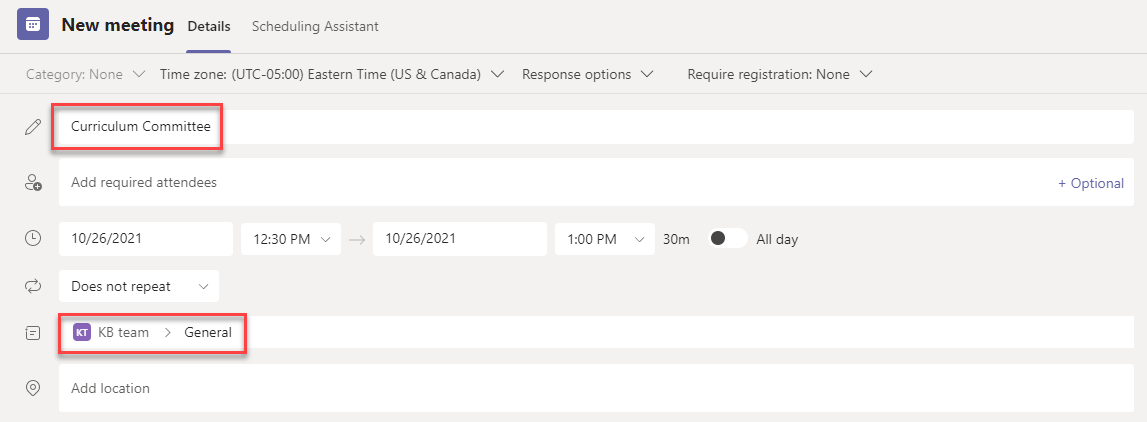This screenshot has height=422, width=1147.
Task: Click the pencil title icon
Action: [x=33, y=127]
